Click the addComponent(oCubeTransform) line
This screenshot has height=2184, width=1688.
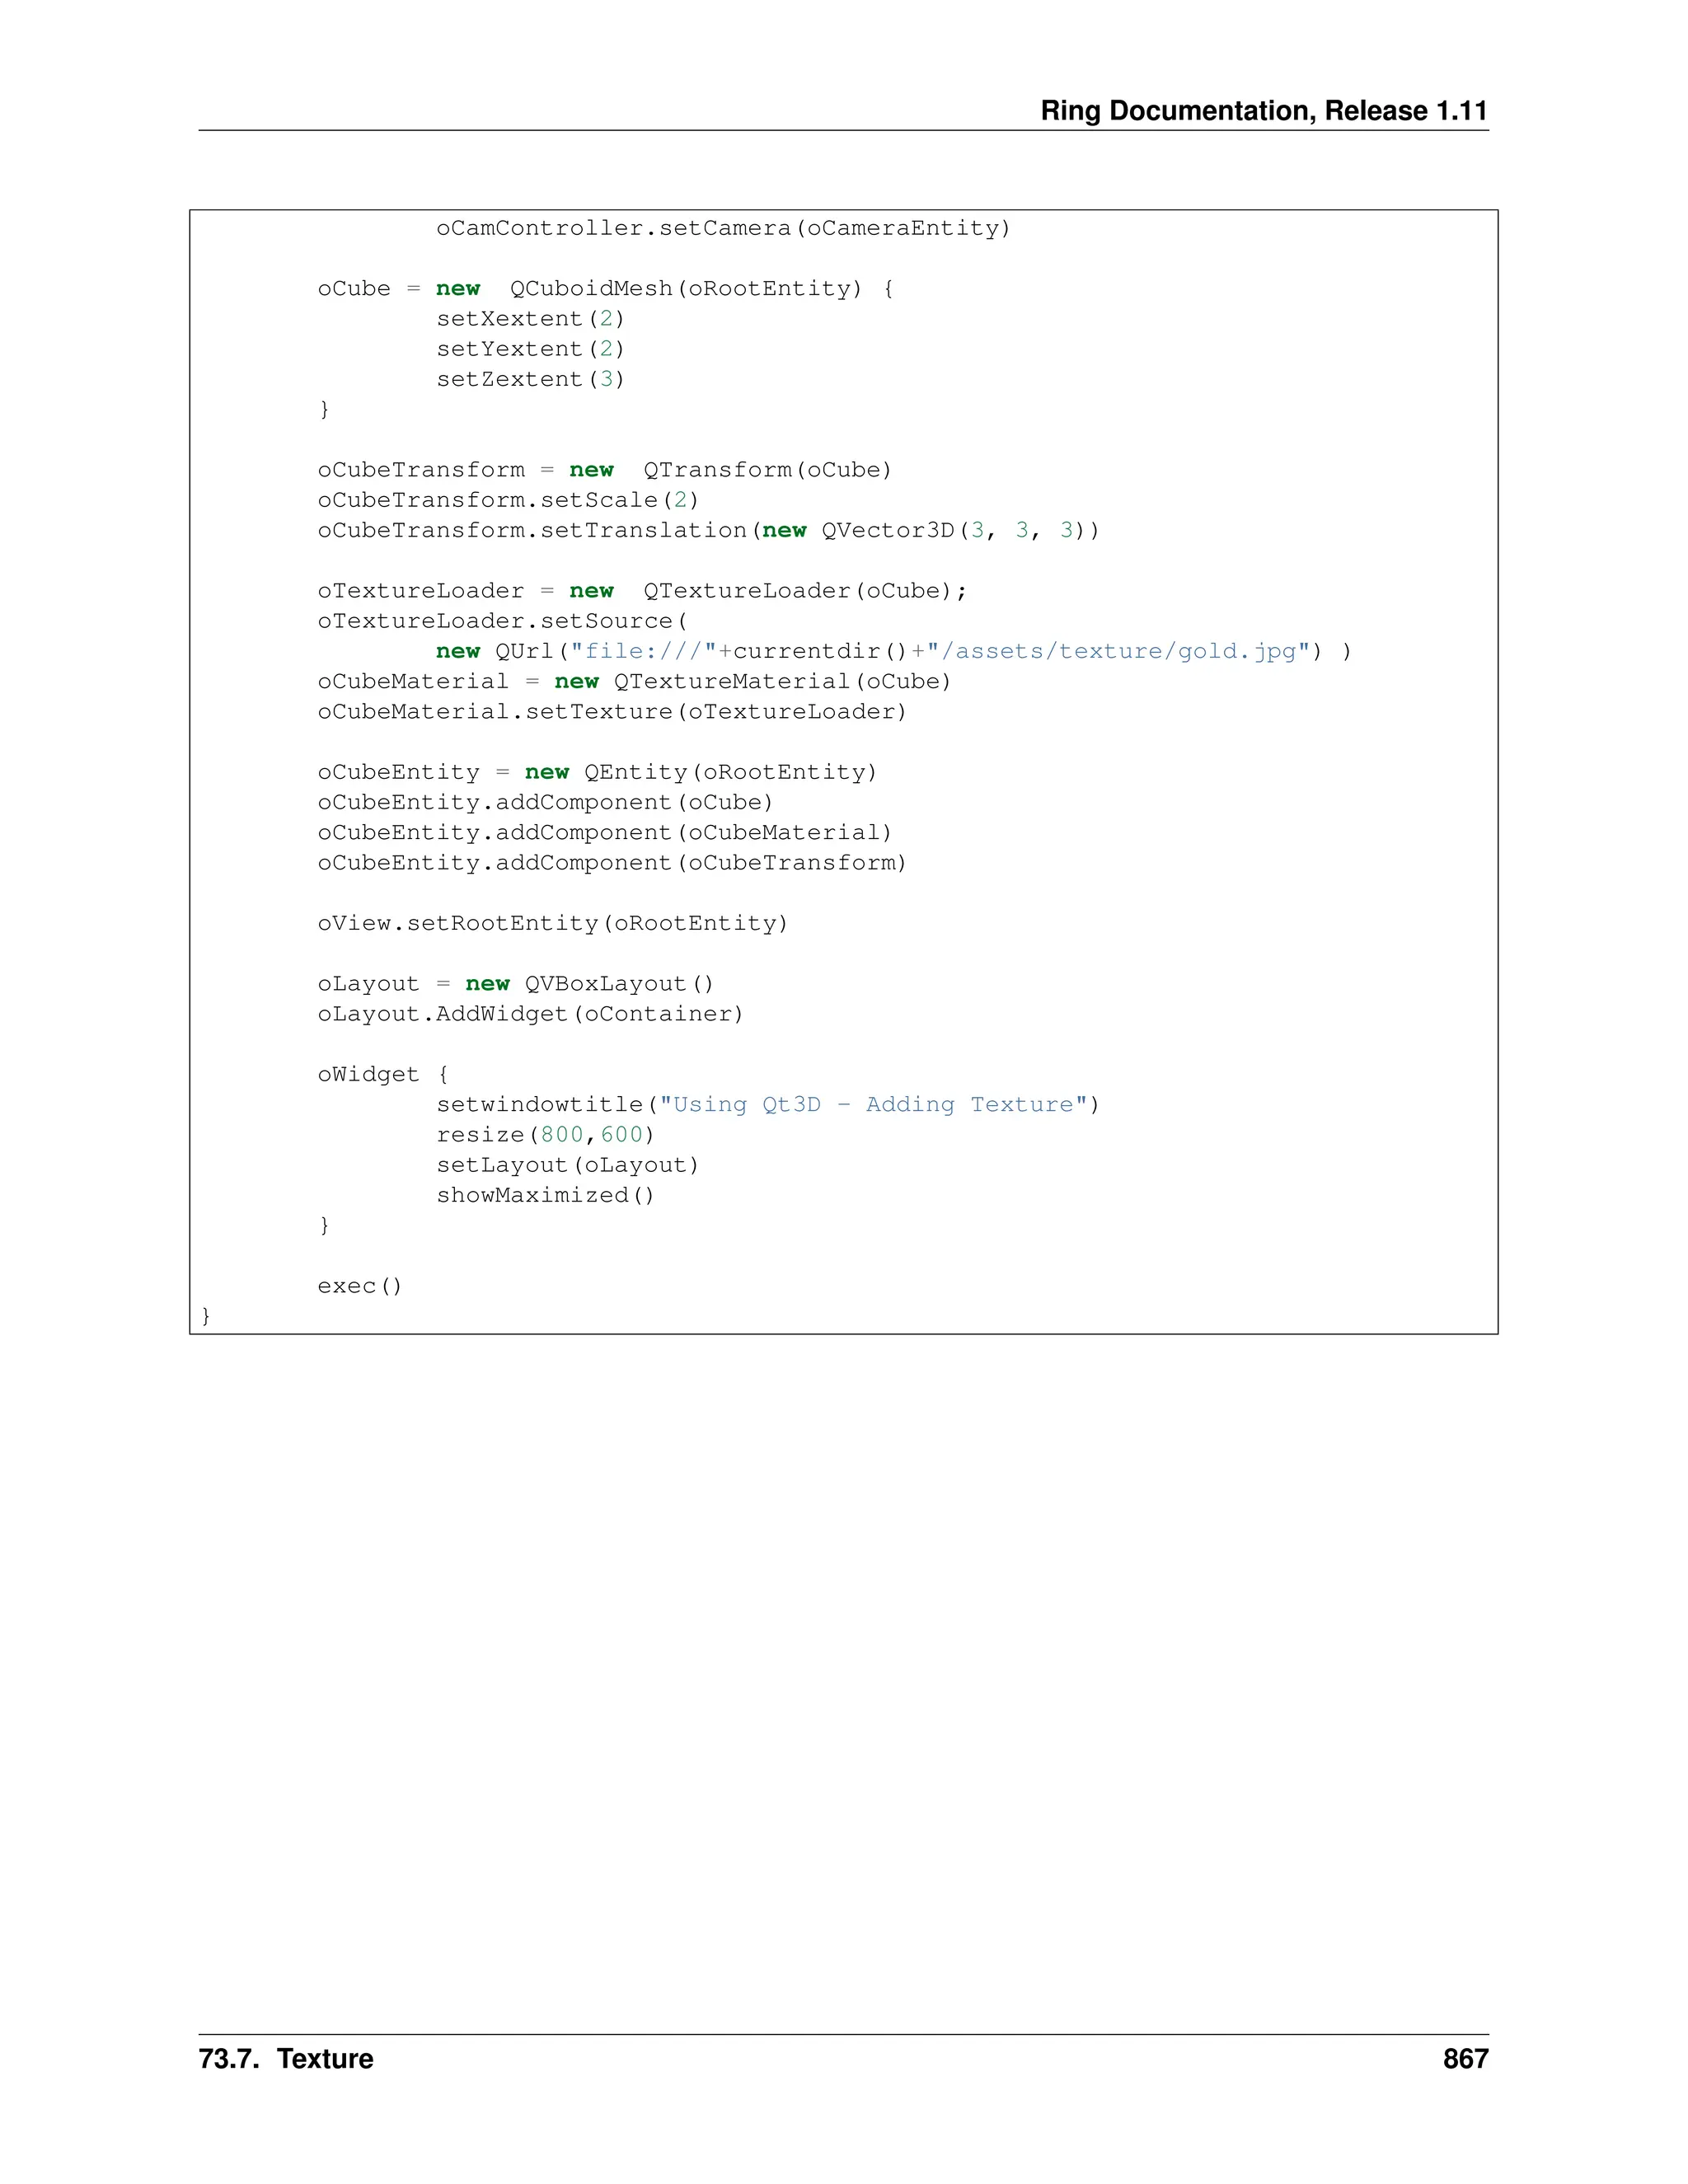tap(612, 863)
